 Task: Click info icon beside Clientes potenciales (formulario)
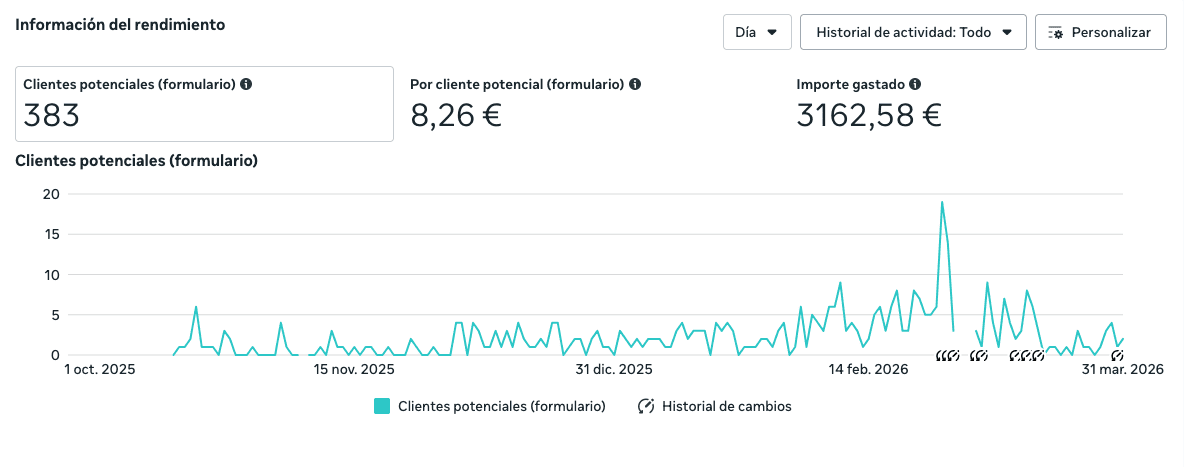pyautogui.click(x=246, y=85)
